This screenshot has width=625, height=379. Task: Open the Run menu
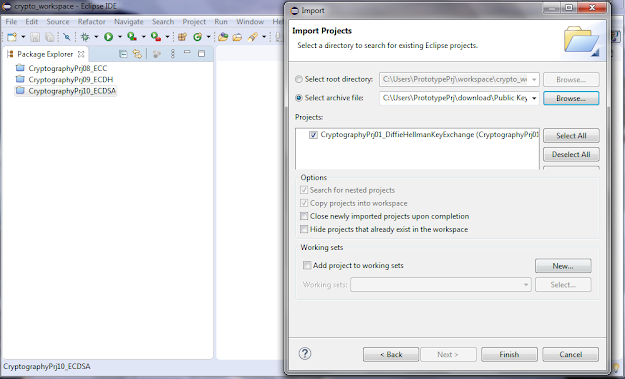tap(221, 22)
